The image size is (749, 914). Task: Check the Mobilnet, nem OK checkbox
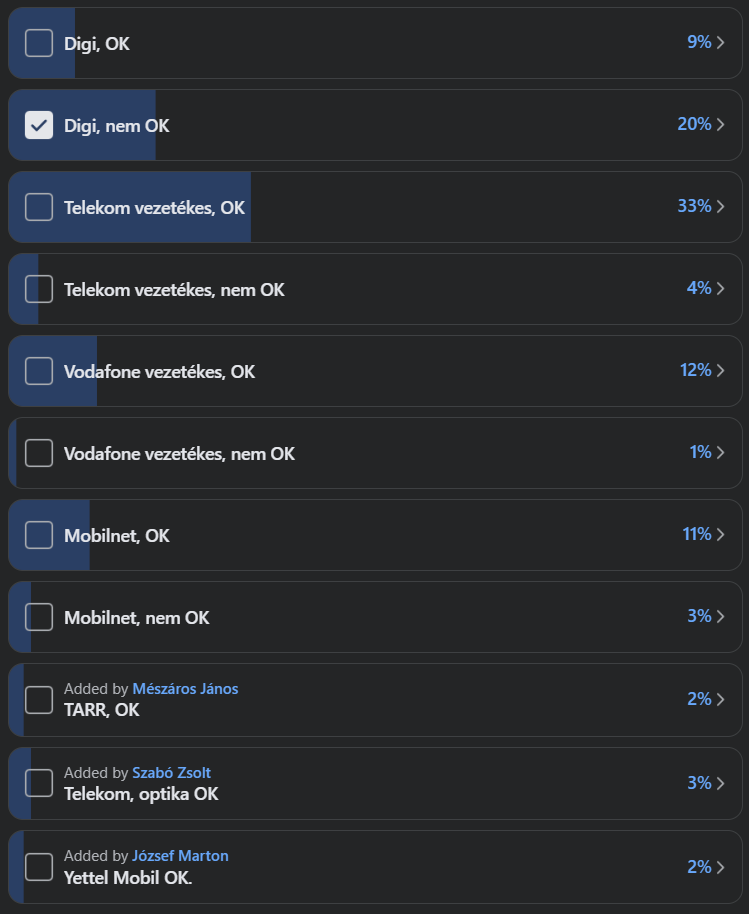pyautogui.click(x=39, y=617)
